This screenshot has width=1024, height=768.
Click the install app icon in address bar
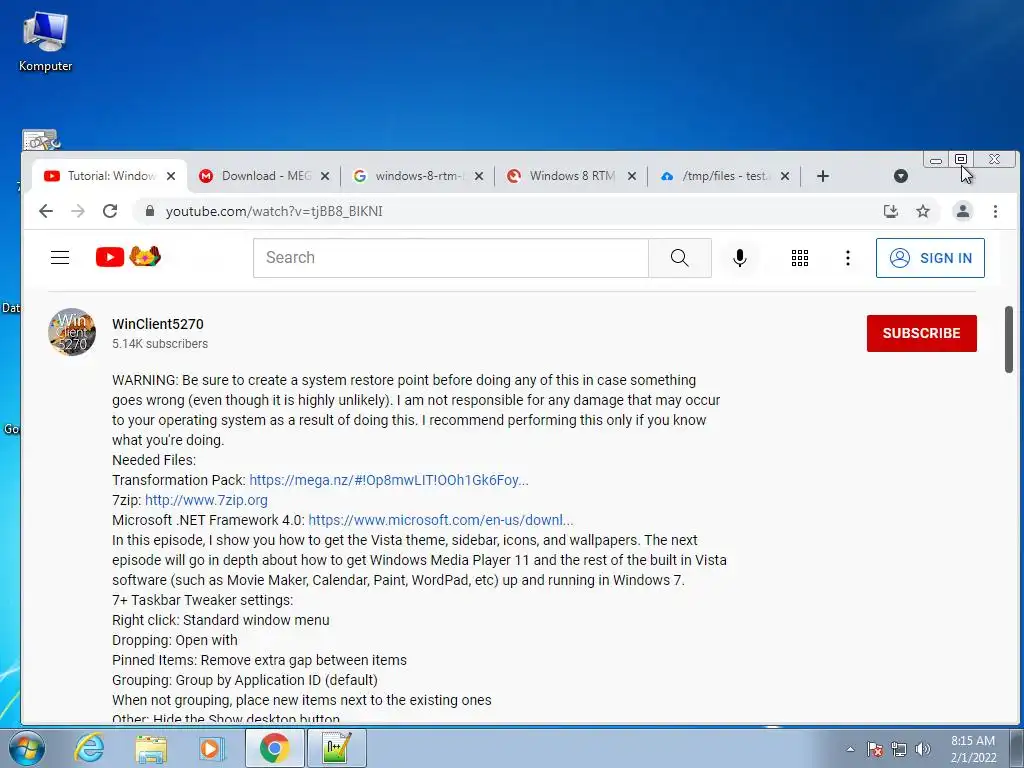[x=891, y=211]
